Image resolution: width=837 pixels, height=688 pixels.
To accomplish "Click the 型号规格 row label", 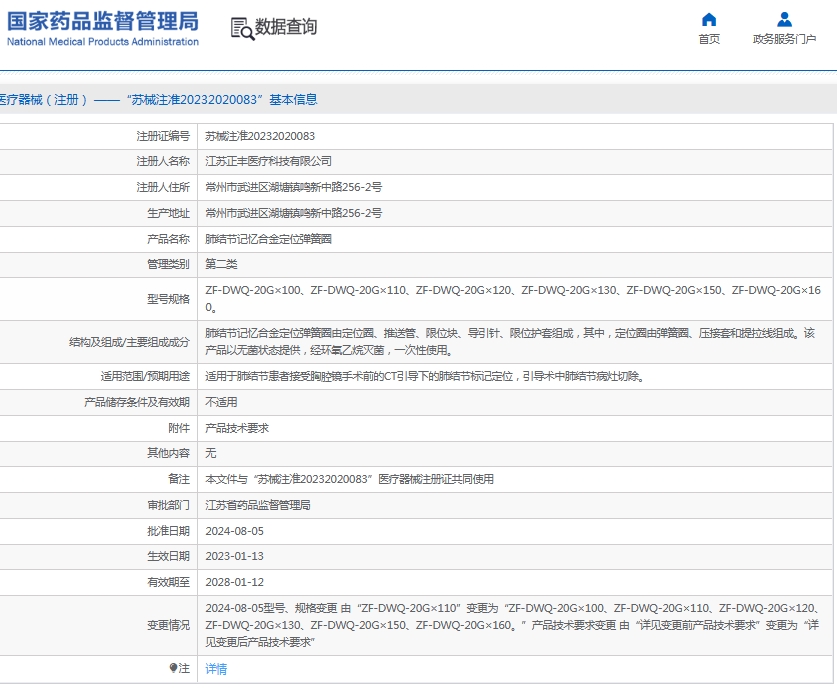I will point(169,299).
